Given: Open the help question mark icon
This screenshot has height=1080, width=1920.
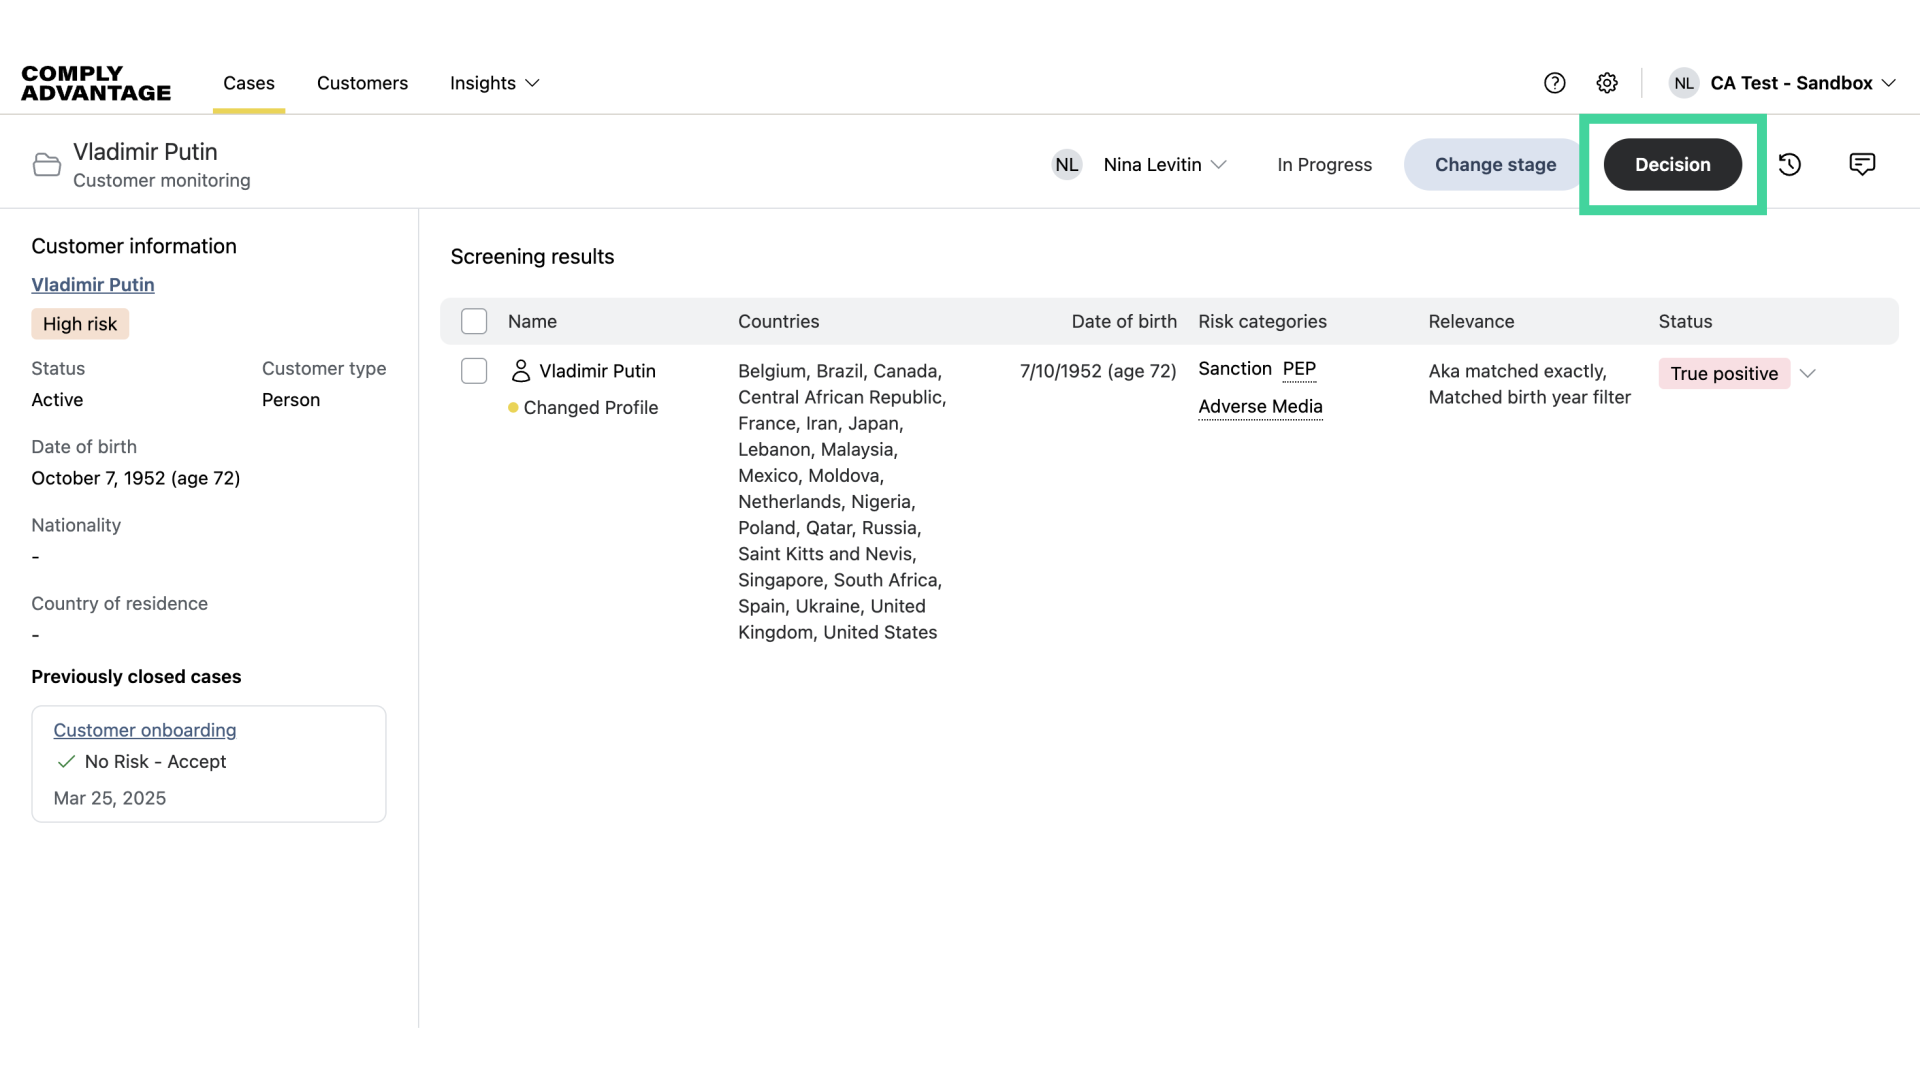Looking at the screenshot, I should [x=1554, y=83].
